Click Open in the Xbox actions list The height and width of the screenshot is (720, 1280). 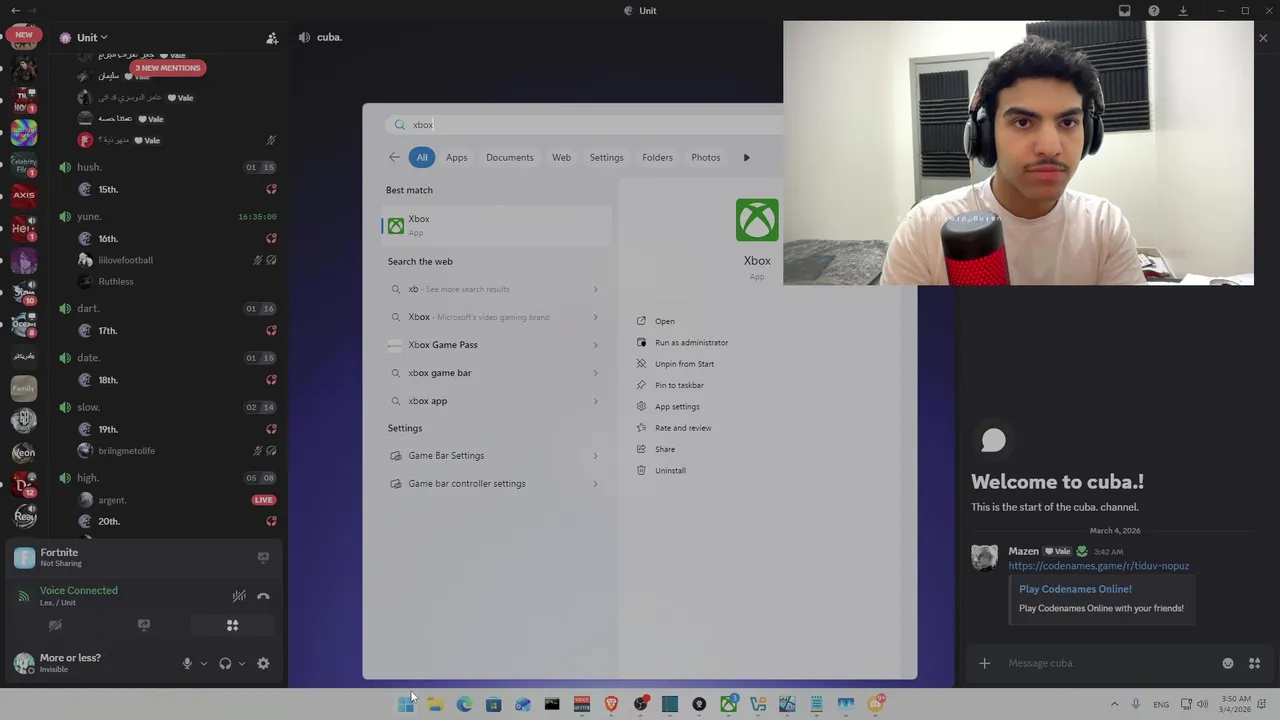[664, 321]
